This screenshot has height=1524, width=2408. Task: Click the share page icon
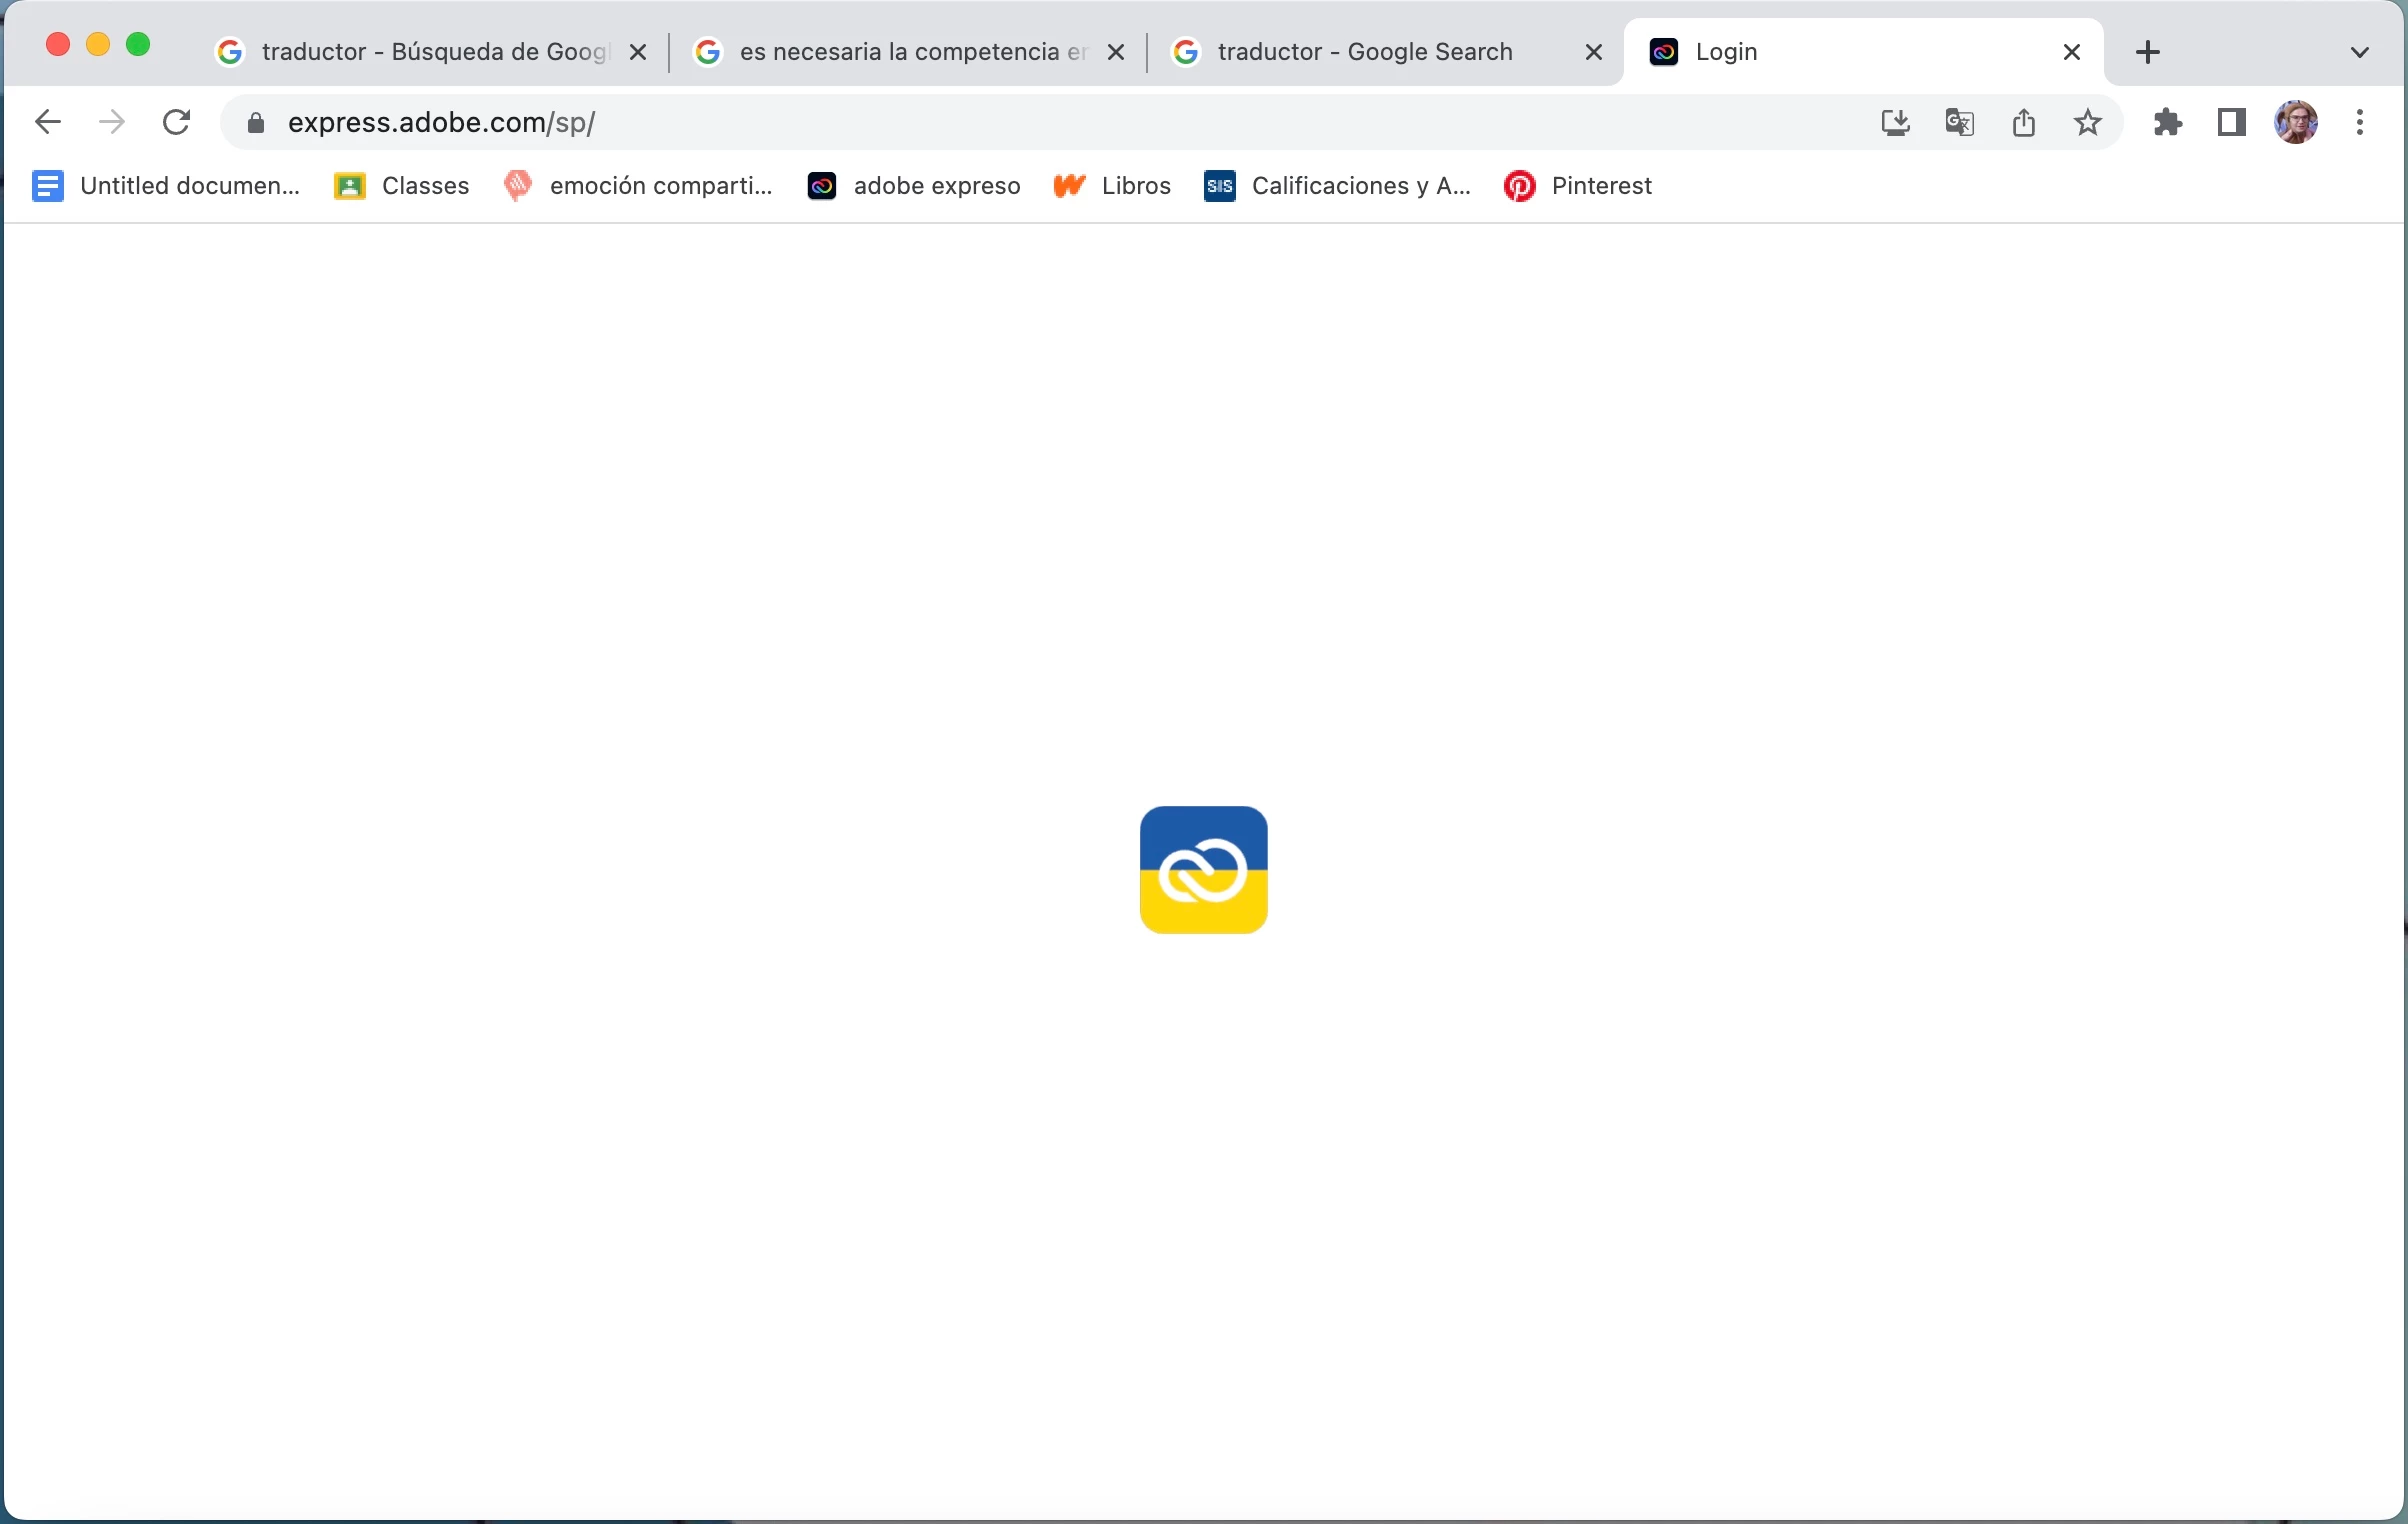point(2023,123)
